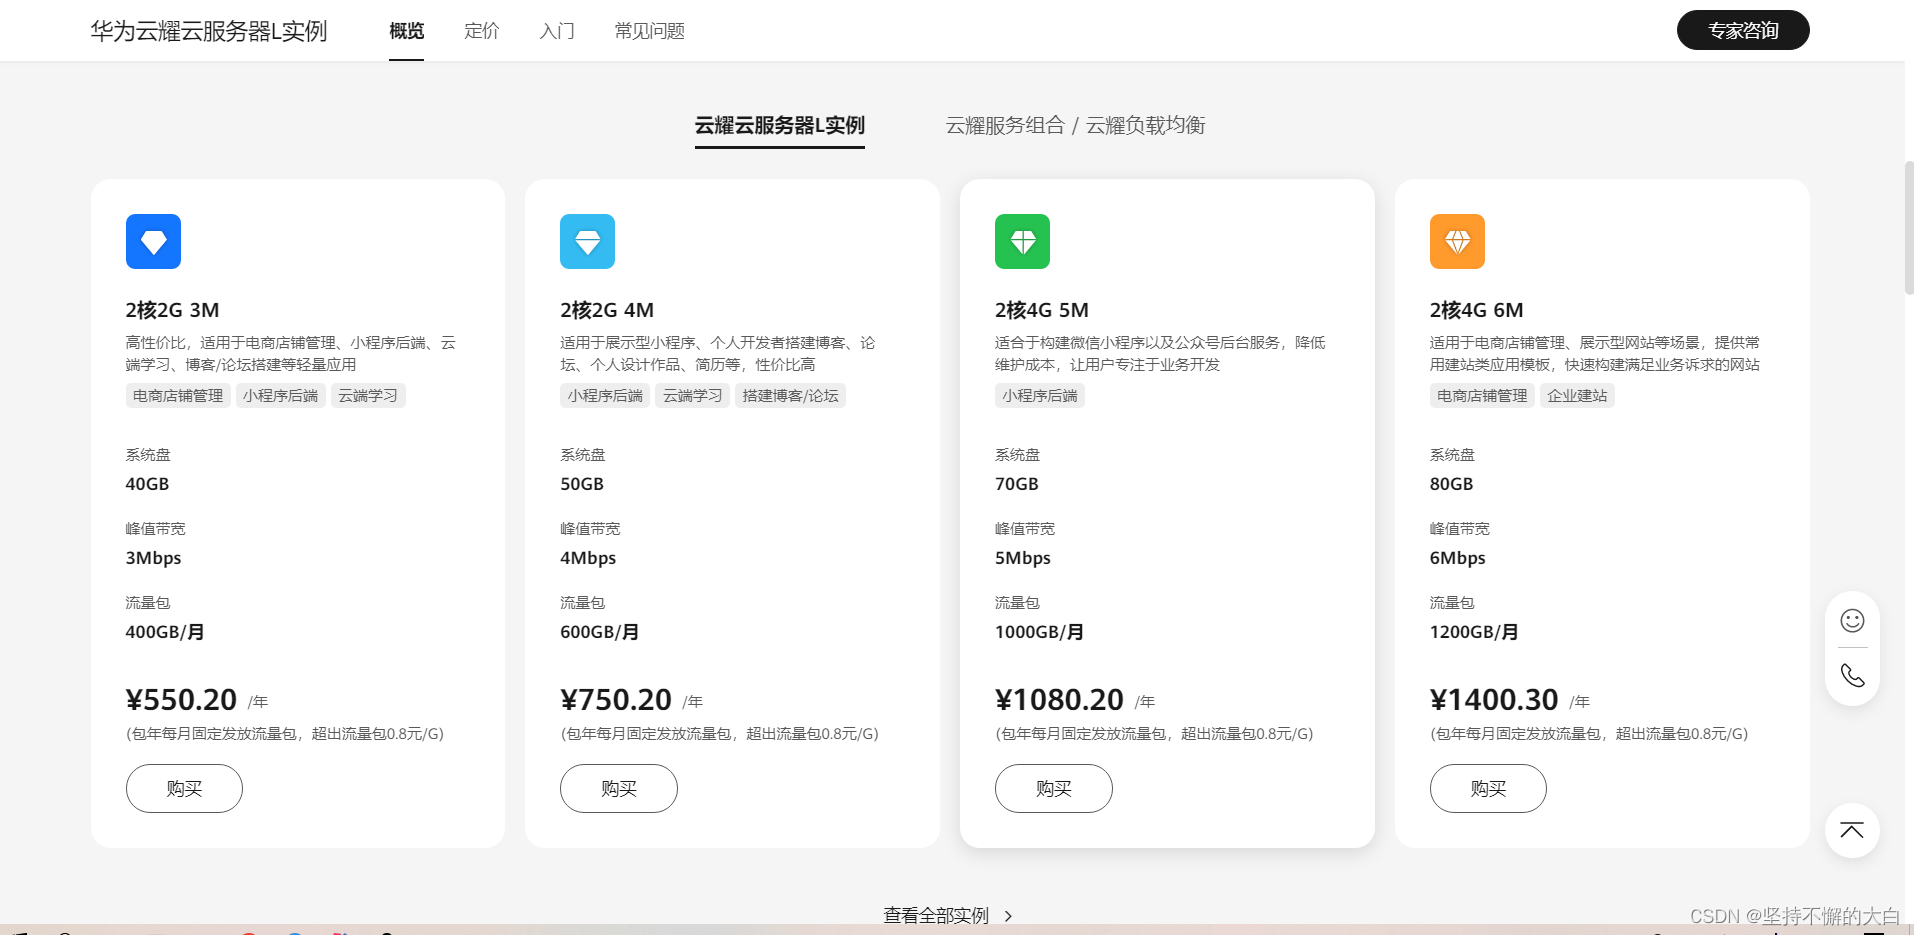Viewport: 1914px width, 935px height.
Task: Click the orange diamond icon for 2核4G 6M
Action: [1457, 241]
